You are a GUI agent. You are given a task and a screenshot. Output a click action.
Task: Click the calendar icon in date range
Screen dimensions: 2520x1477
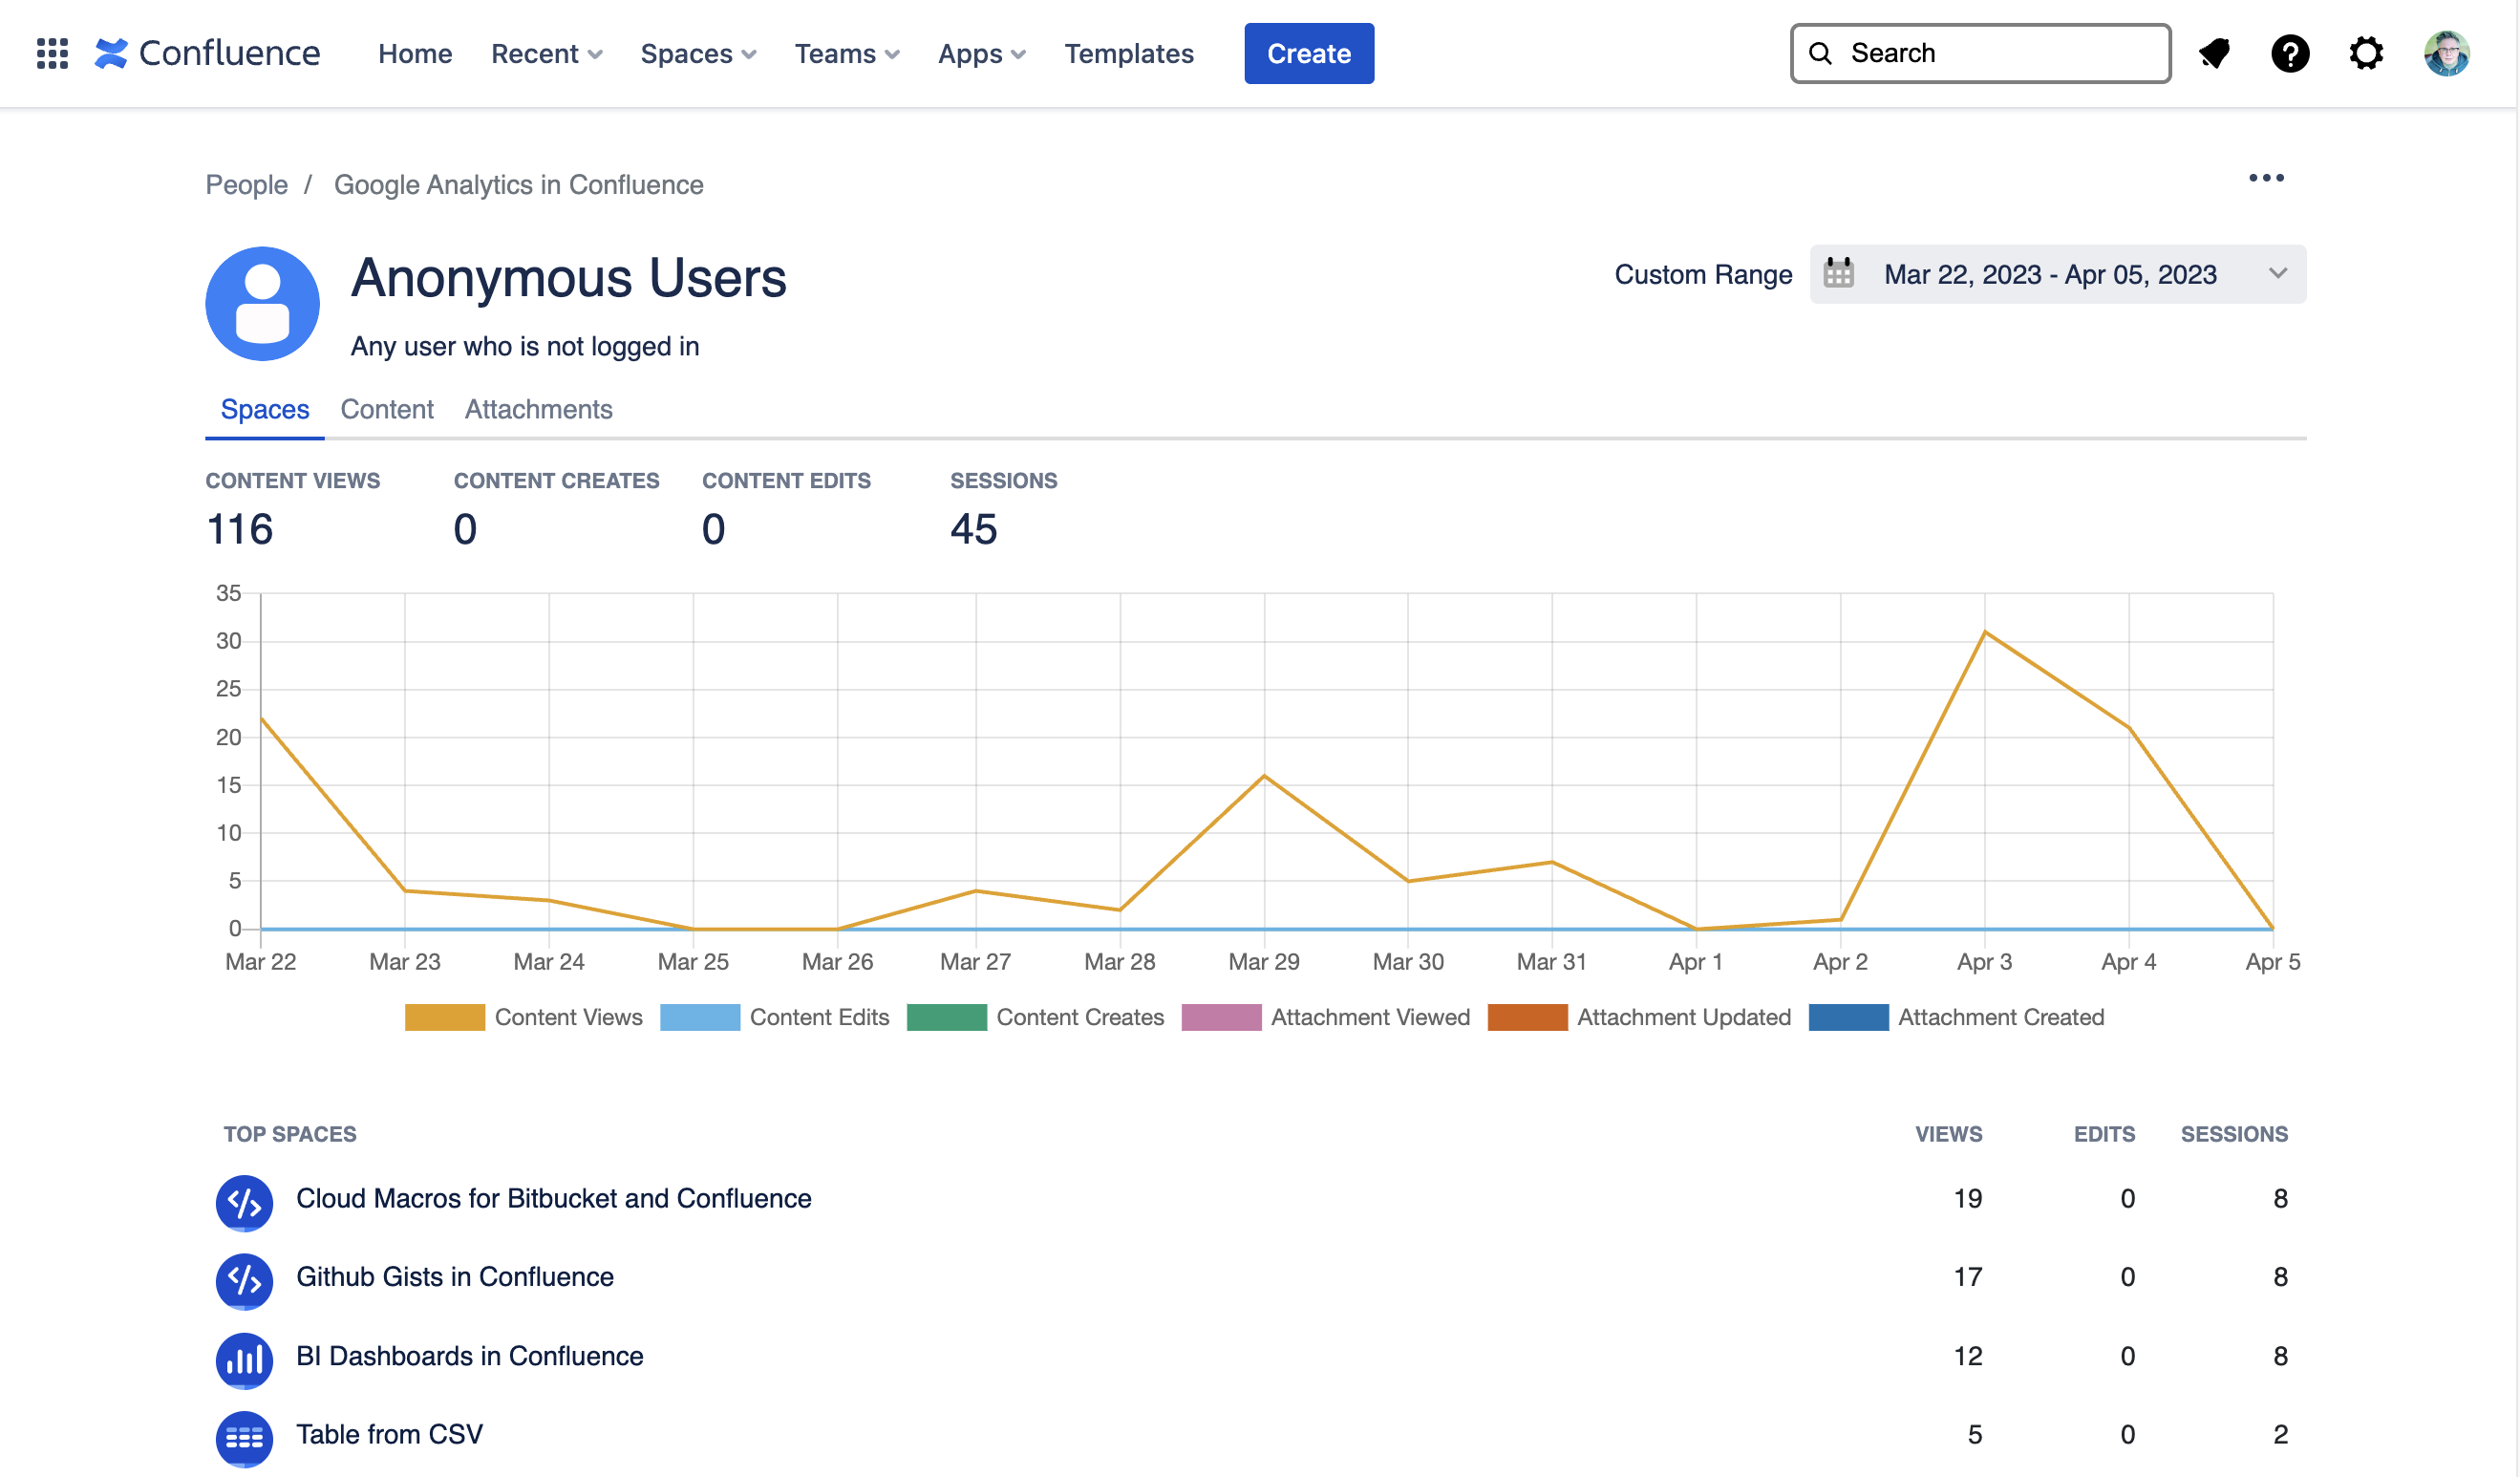pos(1838,274)
